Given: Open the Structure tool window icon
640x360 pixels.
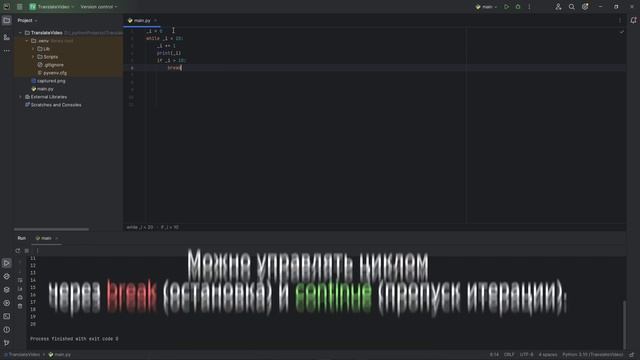Looking at the screenshot, I should pyautogui.click(x=7, y=37).
